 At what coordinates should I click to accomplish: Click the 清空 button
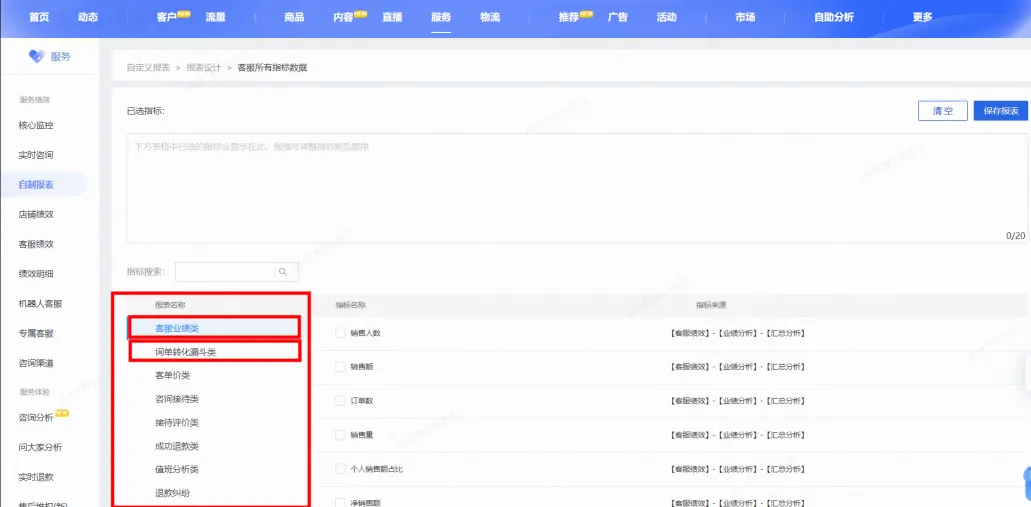coord(943,111)
